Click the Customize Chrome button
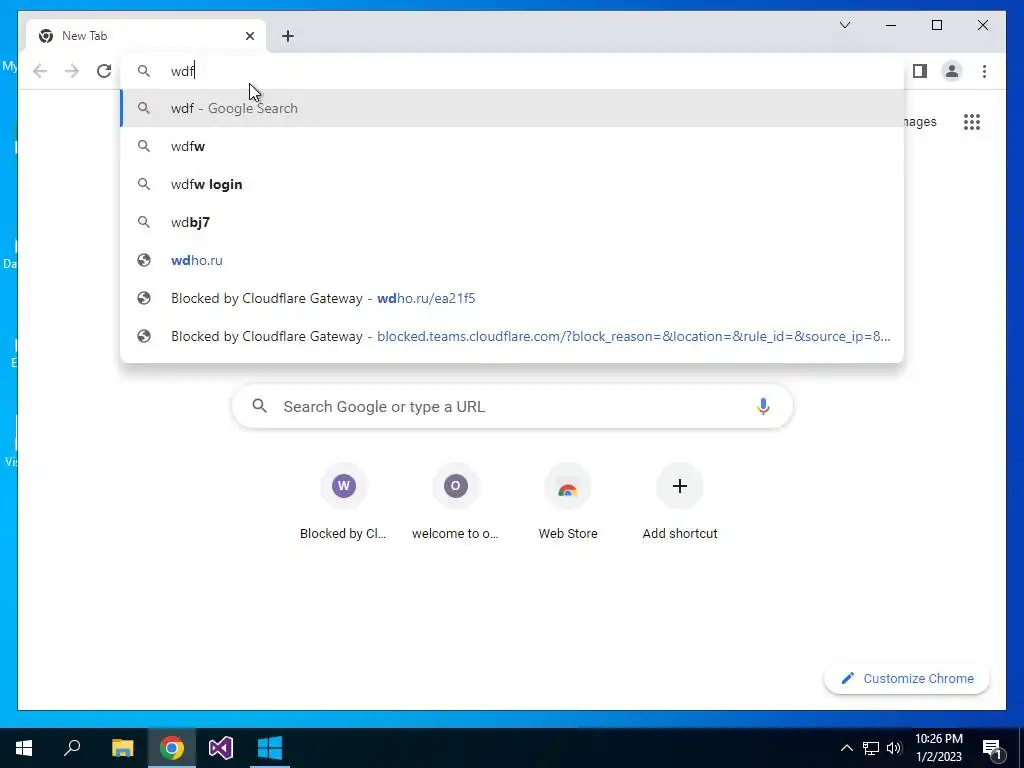The height and width of the screenshot is (768, 1024). tap(907, 679)
